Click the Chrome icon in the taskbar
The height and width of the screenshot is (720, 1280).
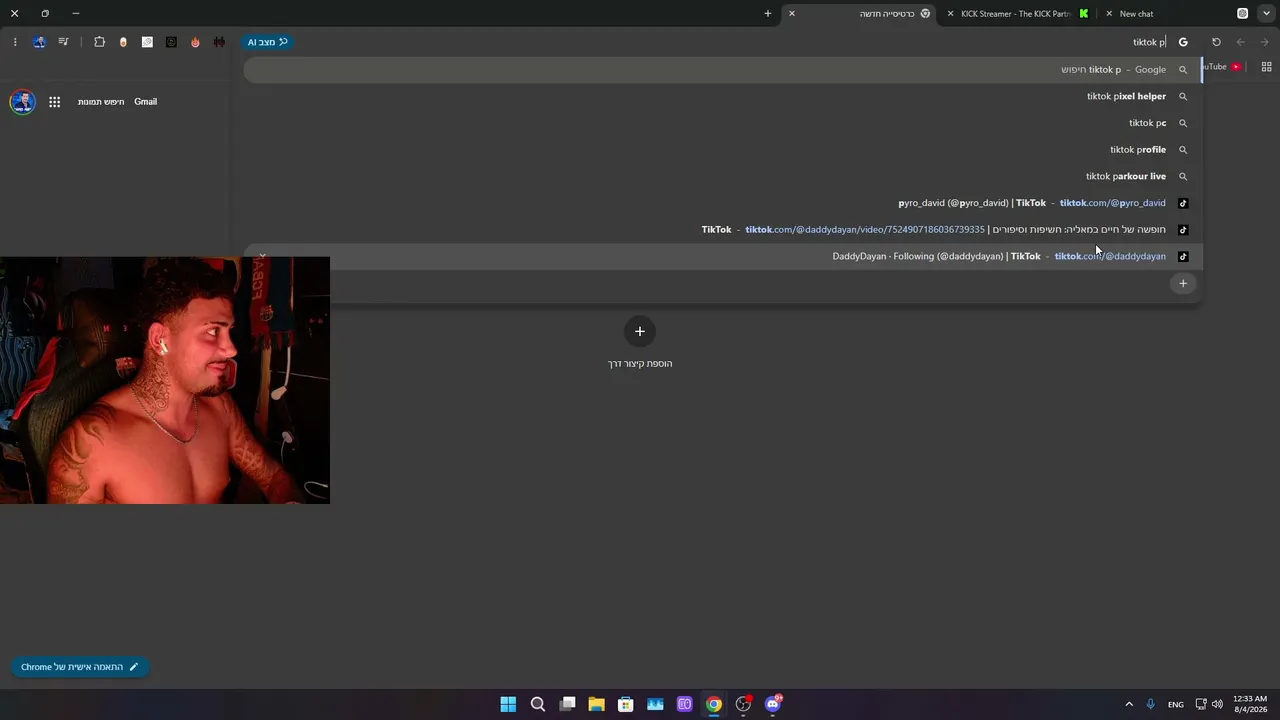point(714,704)
